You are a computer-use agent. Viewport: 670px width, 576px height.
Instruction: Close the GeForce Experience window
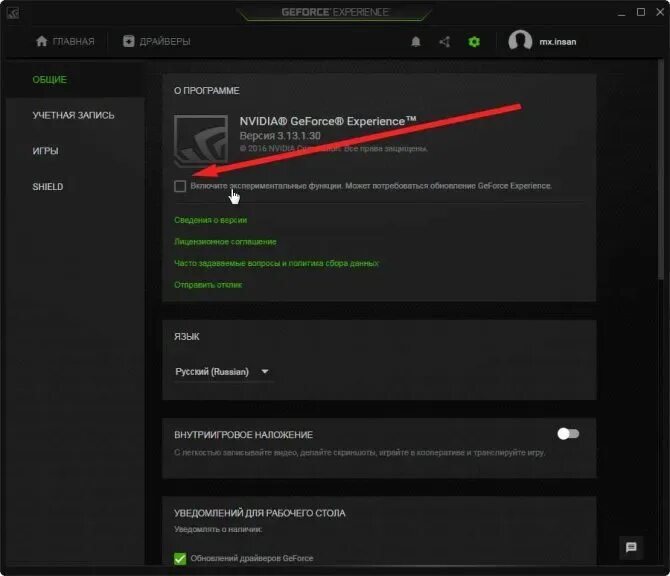660,12
